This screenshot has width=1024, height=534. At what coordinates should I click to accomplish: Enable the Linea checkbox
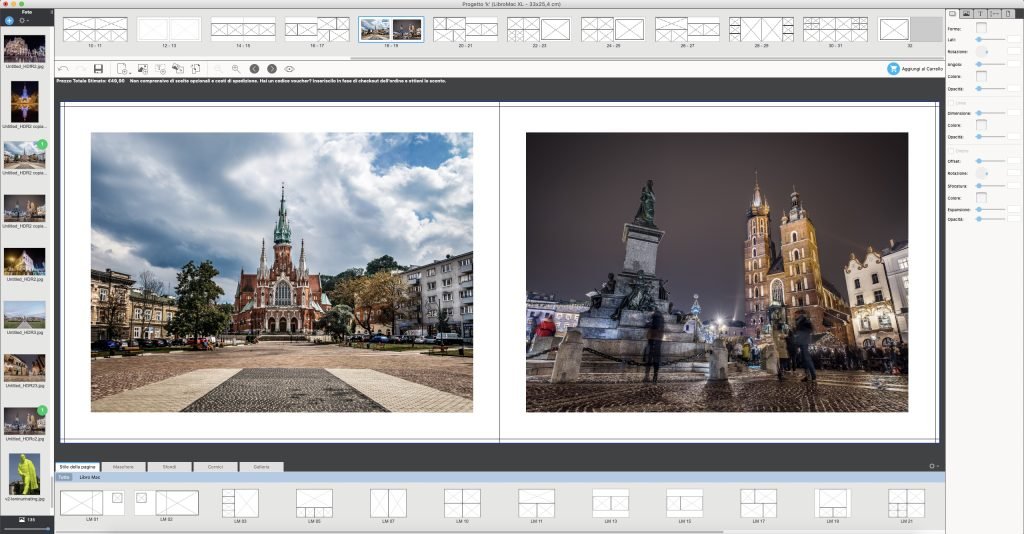click(x=952, y=103)
